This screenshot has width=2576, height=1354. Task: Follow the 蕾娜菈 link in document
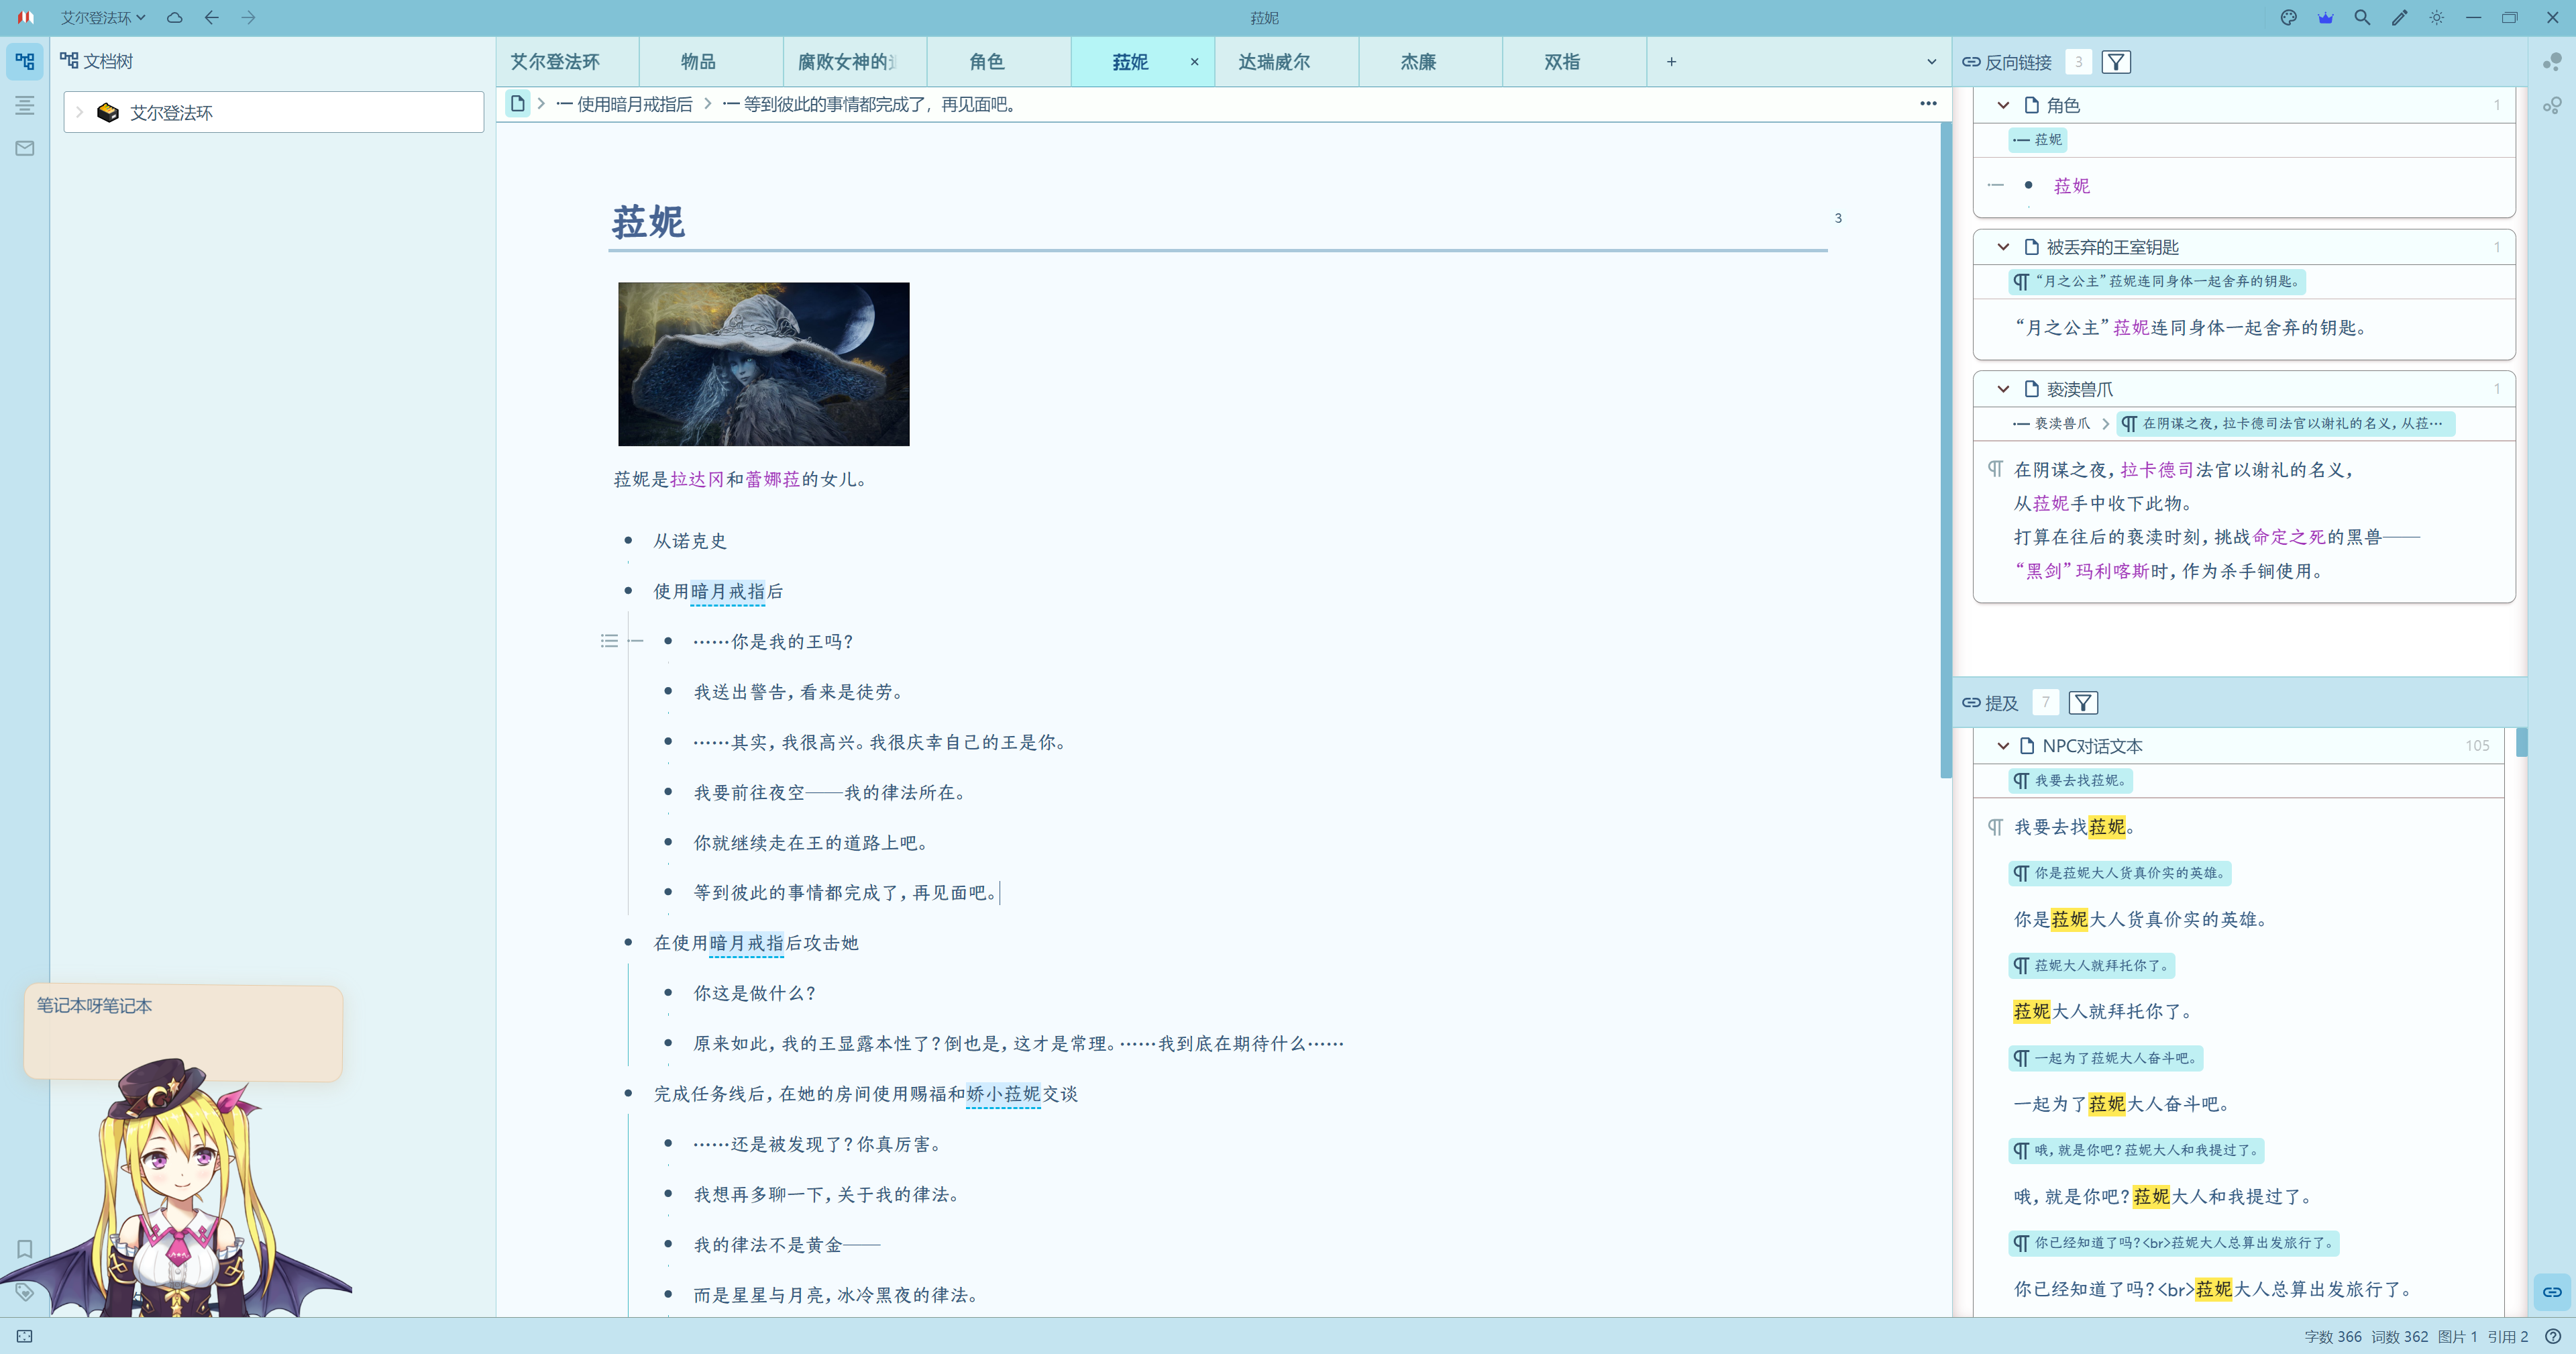tap(772, 479)
